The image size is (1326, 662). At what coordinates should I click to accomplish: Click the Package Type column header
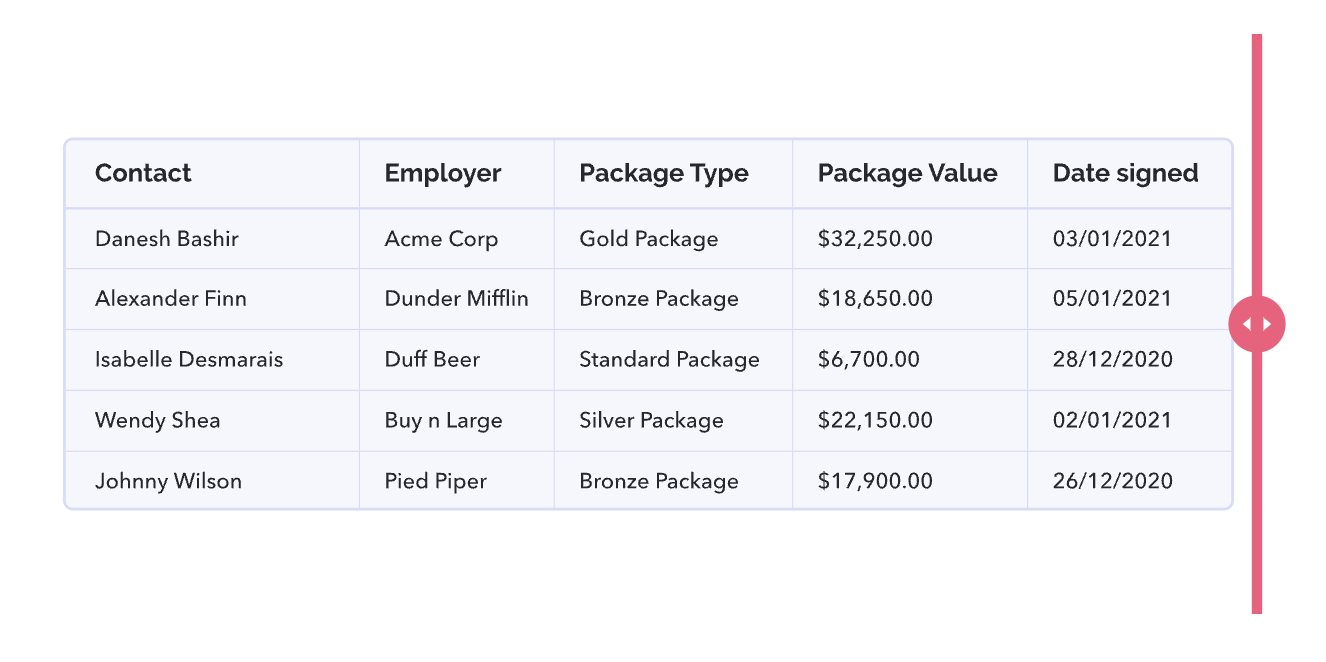(674, 174)
